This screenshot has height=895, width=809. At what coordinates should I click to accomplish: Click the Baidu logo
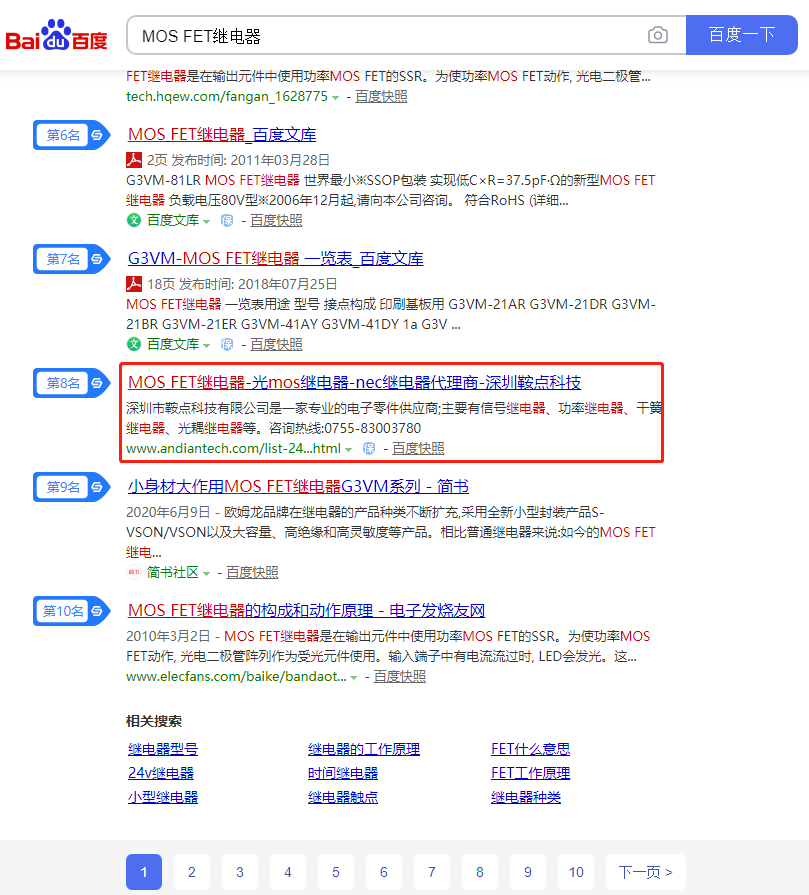click(57, 35)
